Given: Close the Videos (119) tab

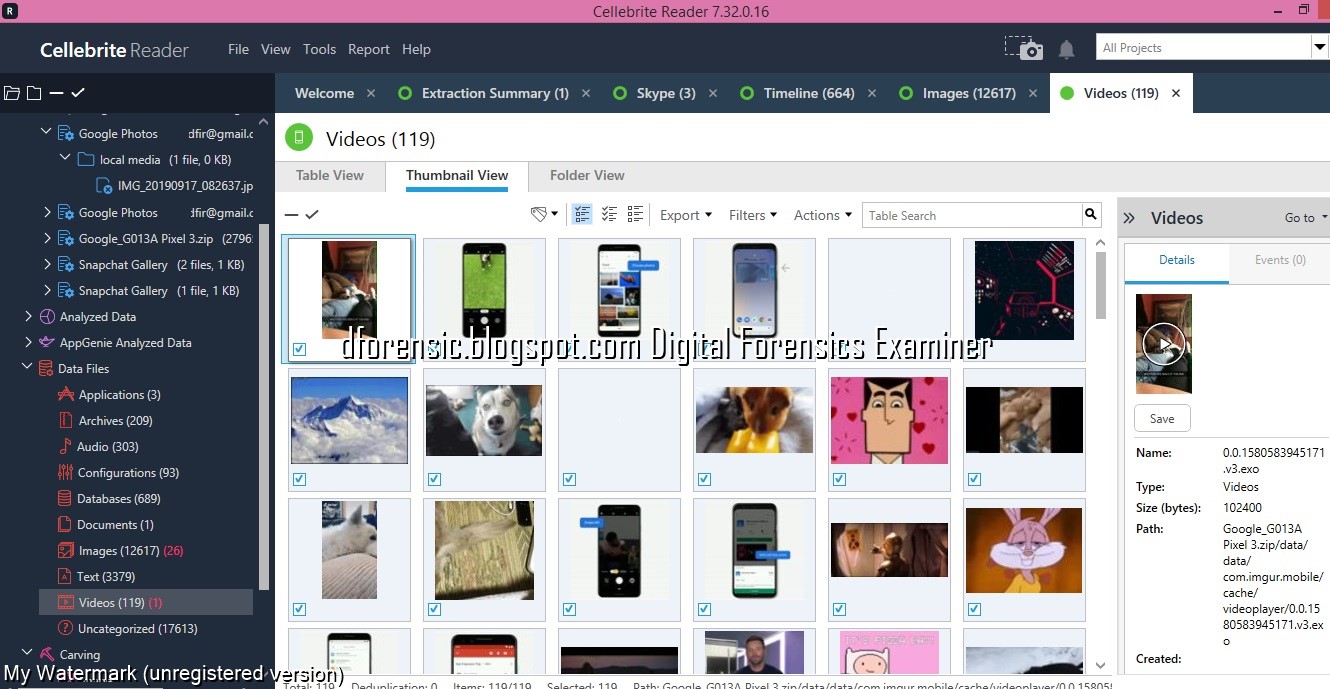Looking at the screenshot, I should (x=1176, y=93).
